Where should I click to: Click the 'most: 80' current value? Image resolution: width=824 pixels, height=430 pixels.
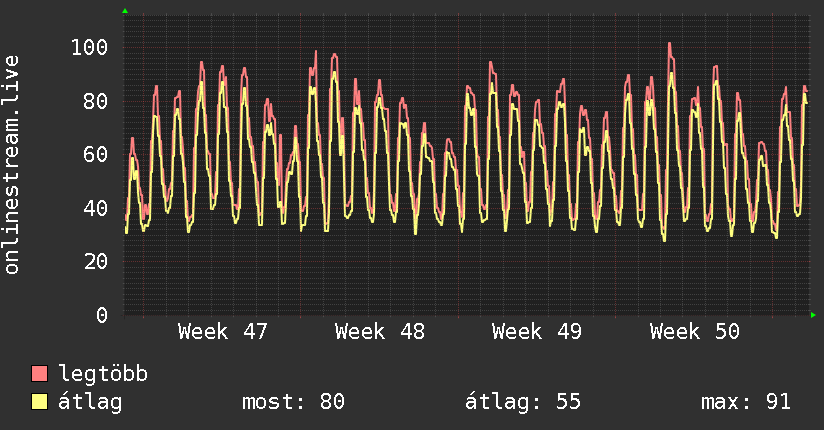point(293,402)
